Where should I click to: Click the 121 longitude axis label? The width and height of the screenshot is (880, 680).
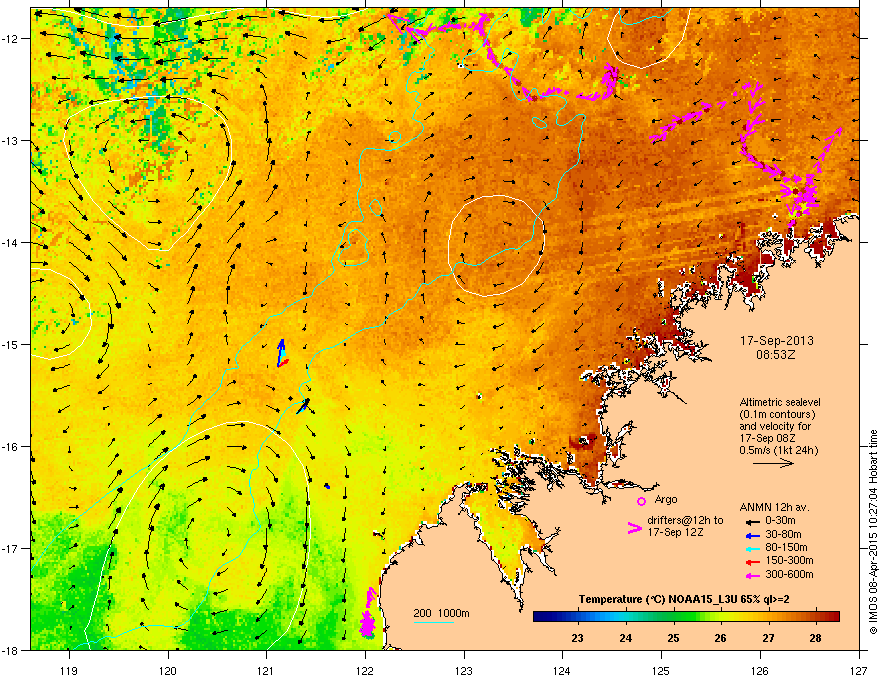coord(266,670)
